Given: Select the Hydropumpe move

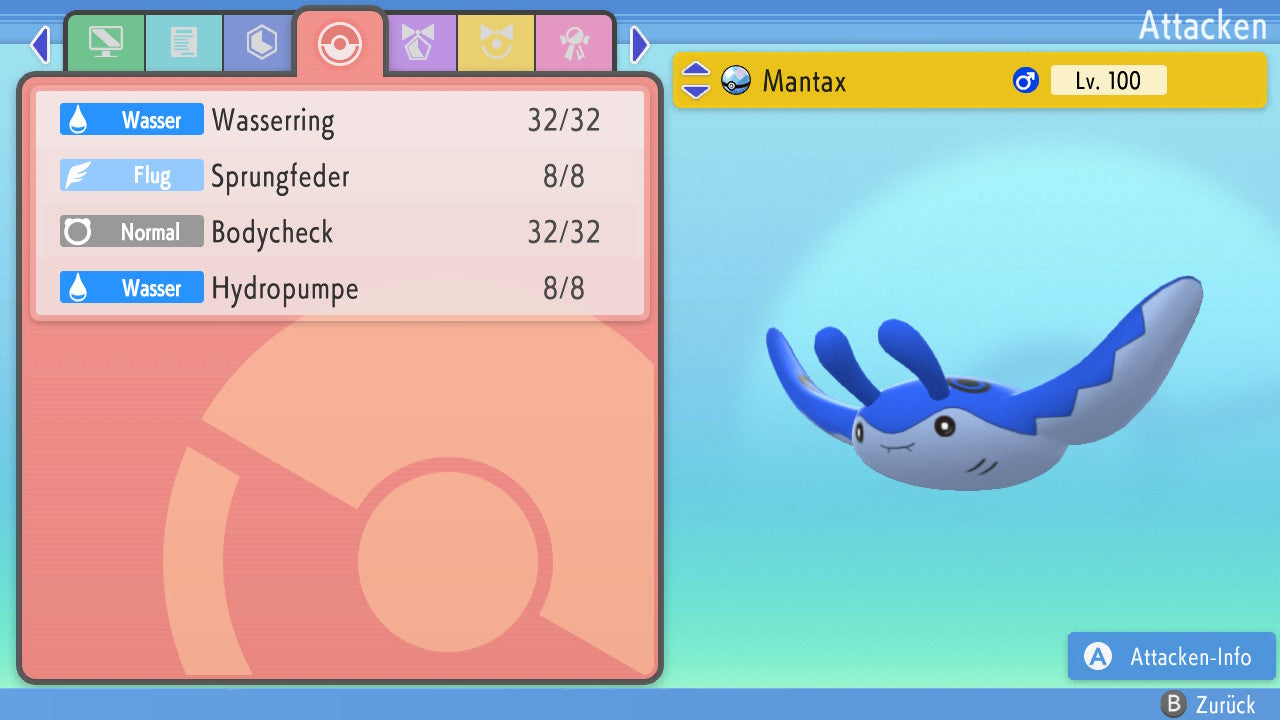Looking at the screenshot, I should pos(340,288).
